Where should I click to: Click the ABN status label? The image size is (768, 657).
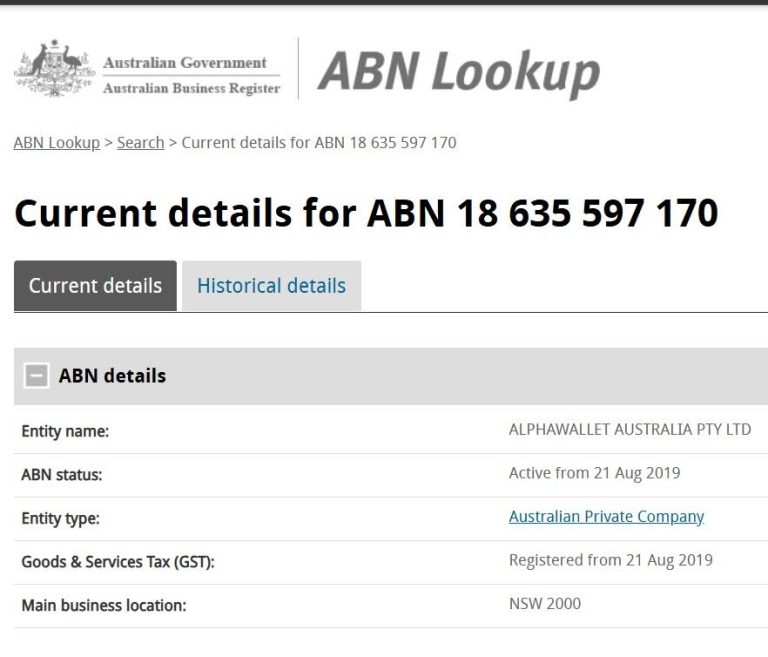(62, 475)
